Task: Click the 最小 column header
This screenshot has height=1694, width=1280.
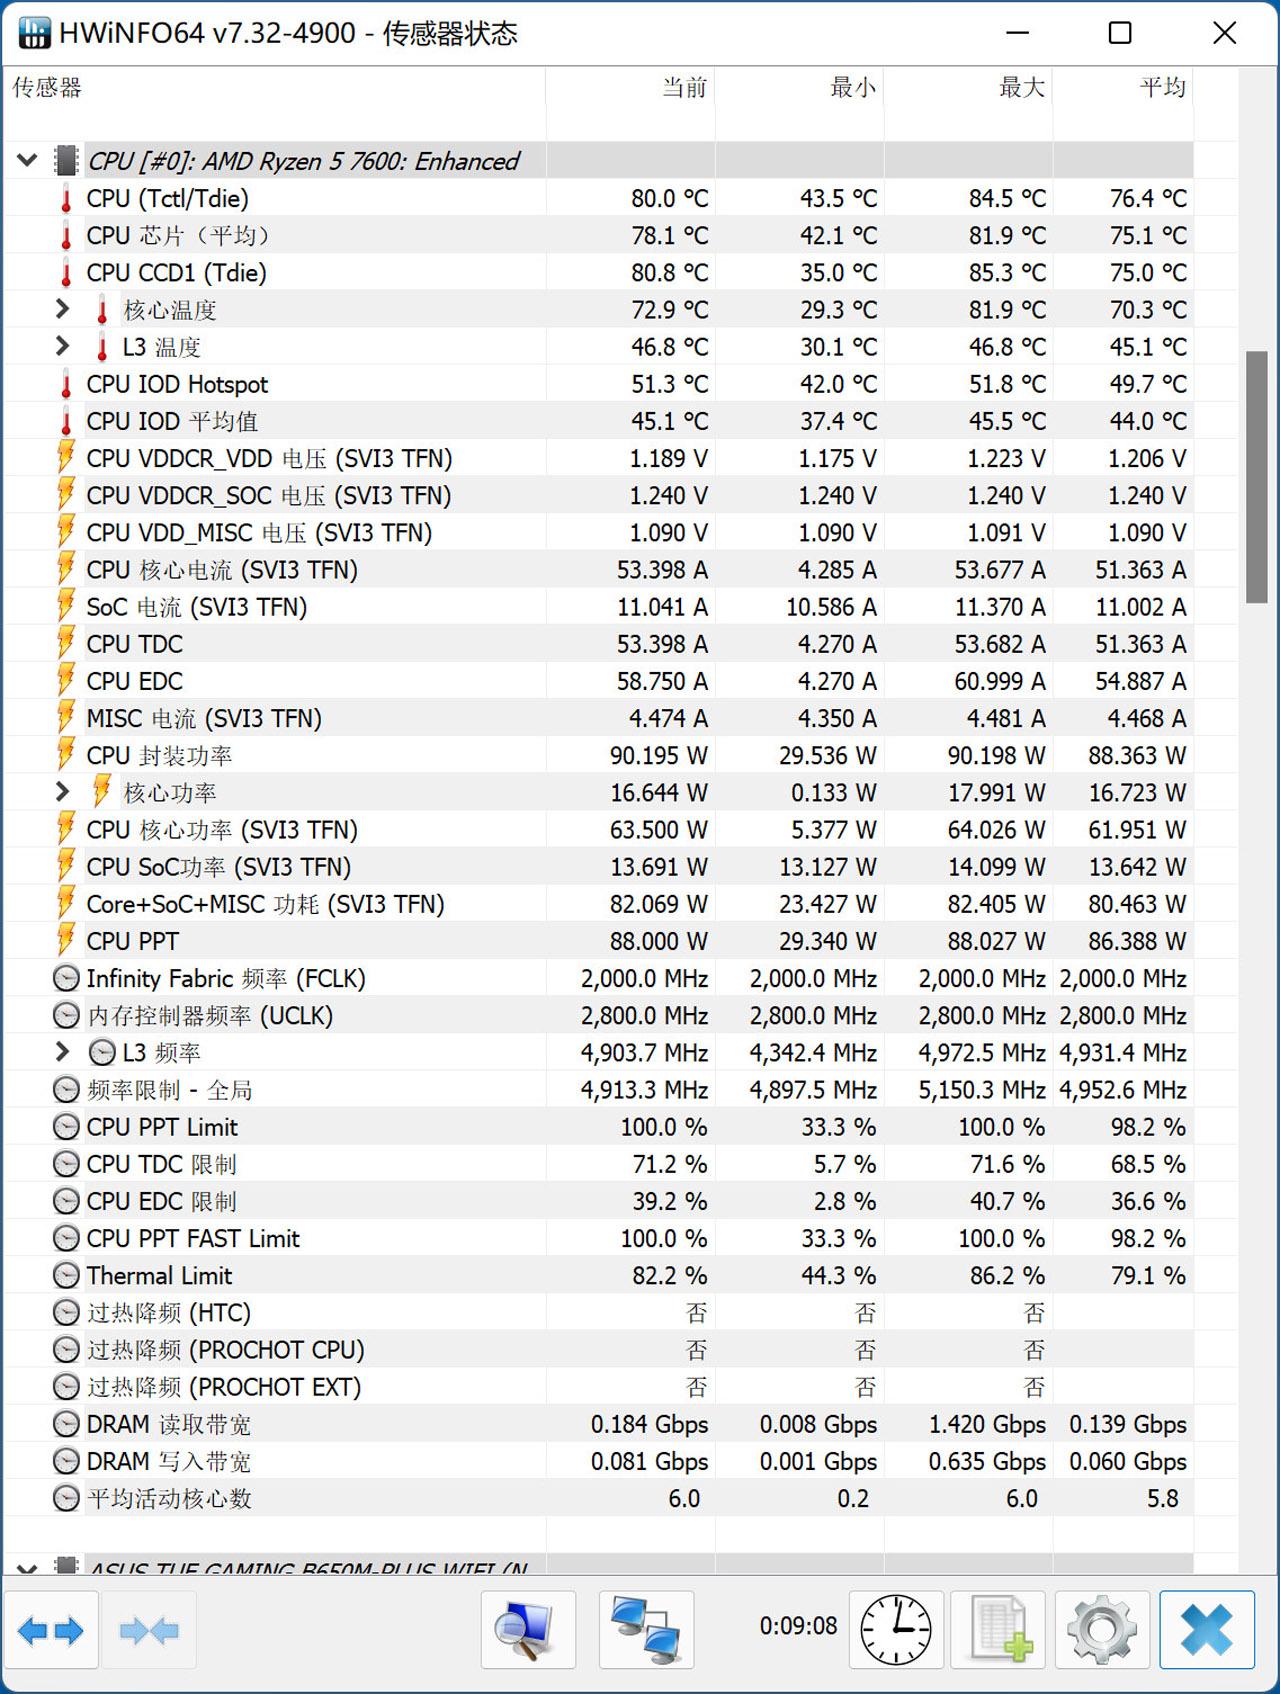Action: 800,87
